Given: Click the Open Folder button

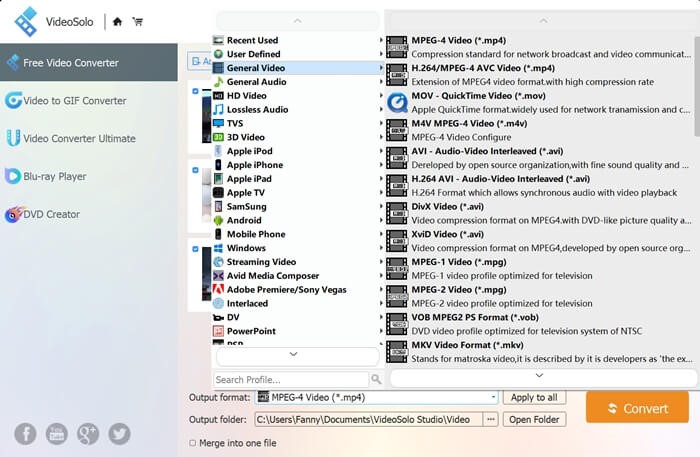Looking at the screenshot, I should coord(534,420).
